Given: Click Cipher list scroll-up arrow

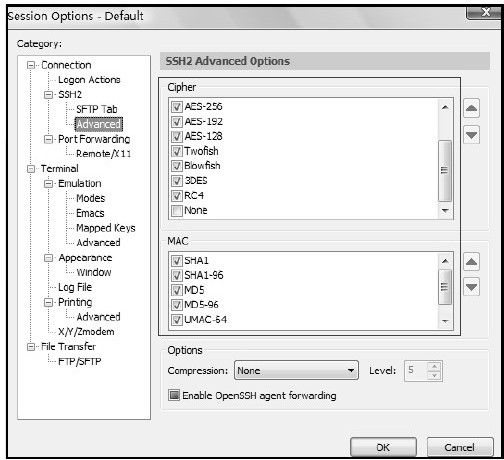Looking at the screenshot, I should point(445,107).
